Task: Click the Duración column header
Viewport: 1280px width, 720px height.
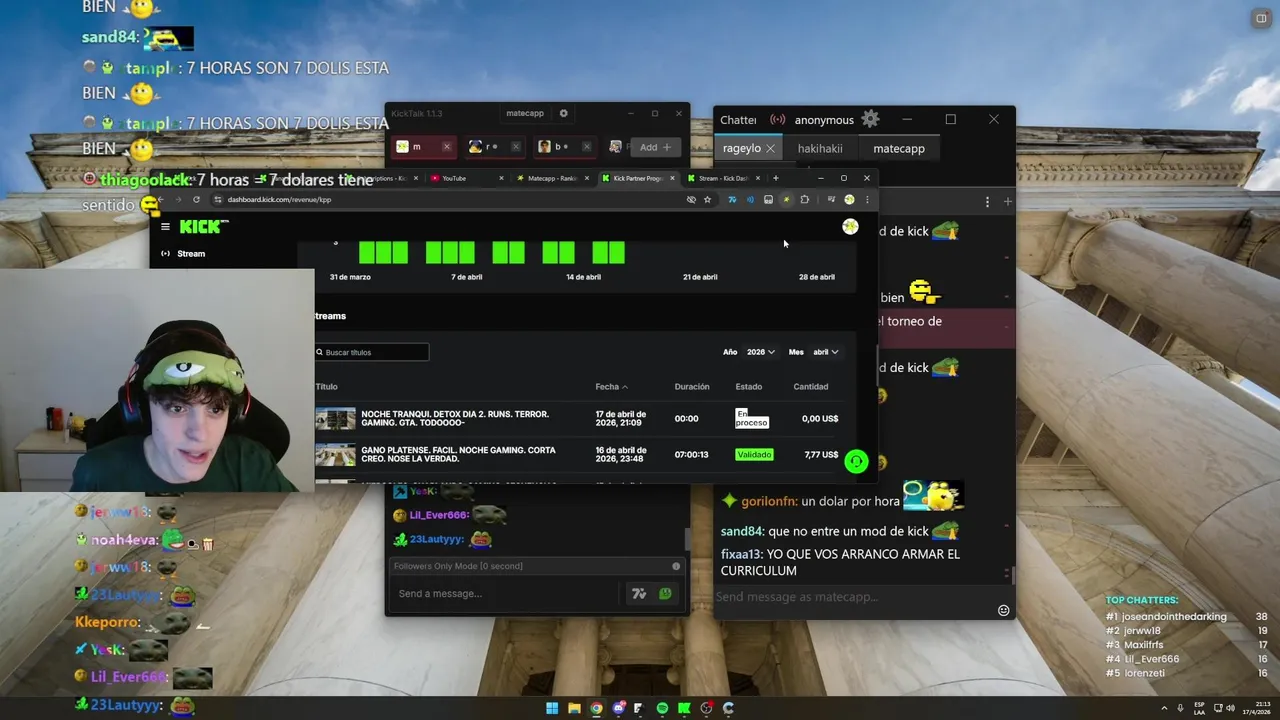Action: 692,387
